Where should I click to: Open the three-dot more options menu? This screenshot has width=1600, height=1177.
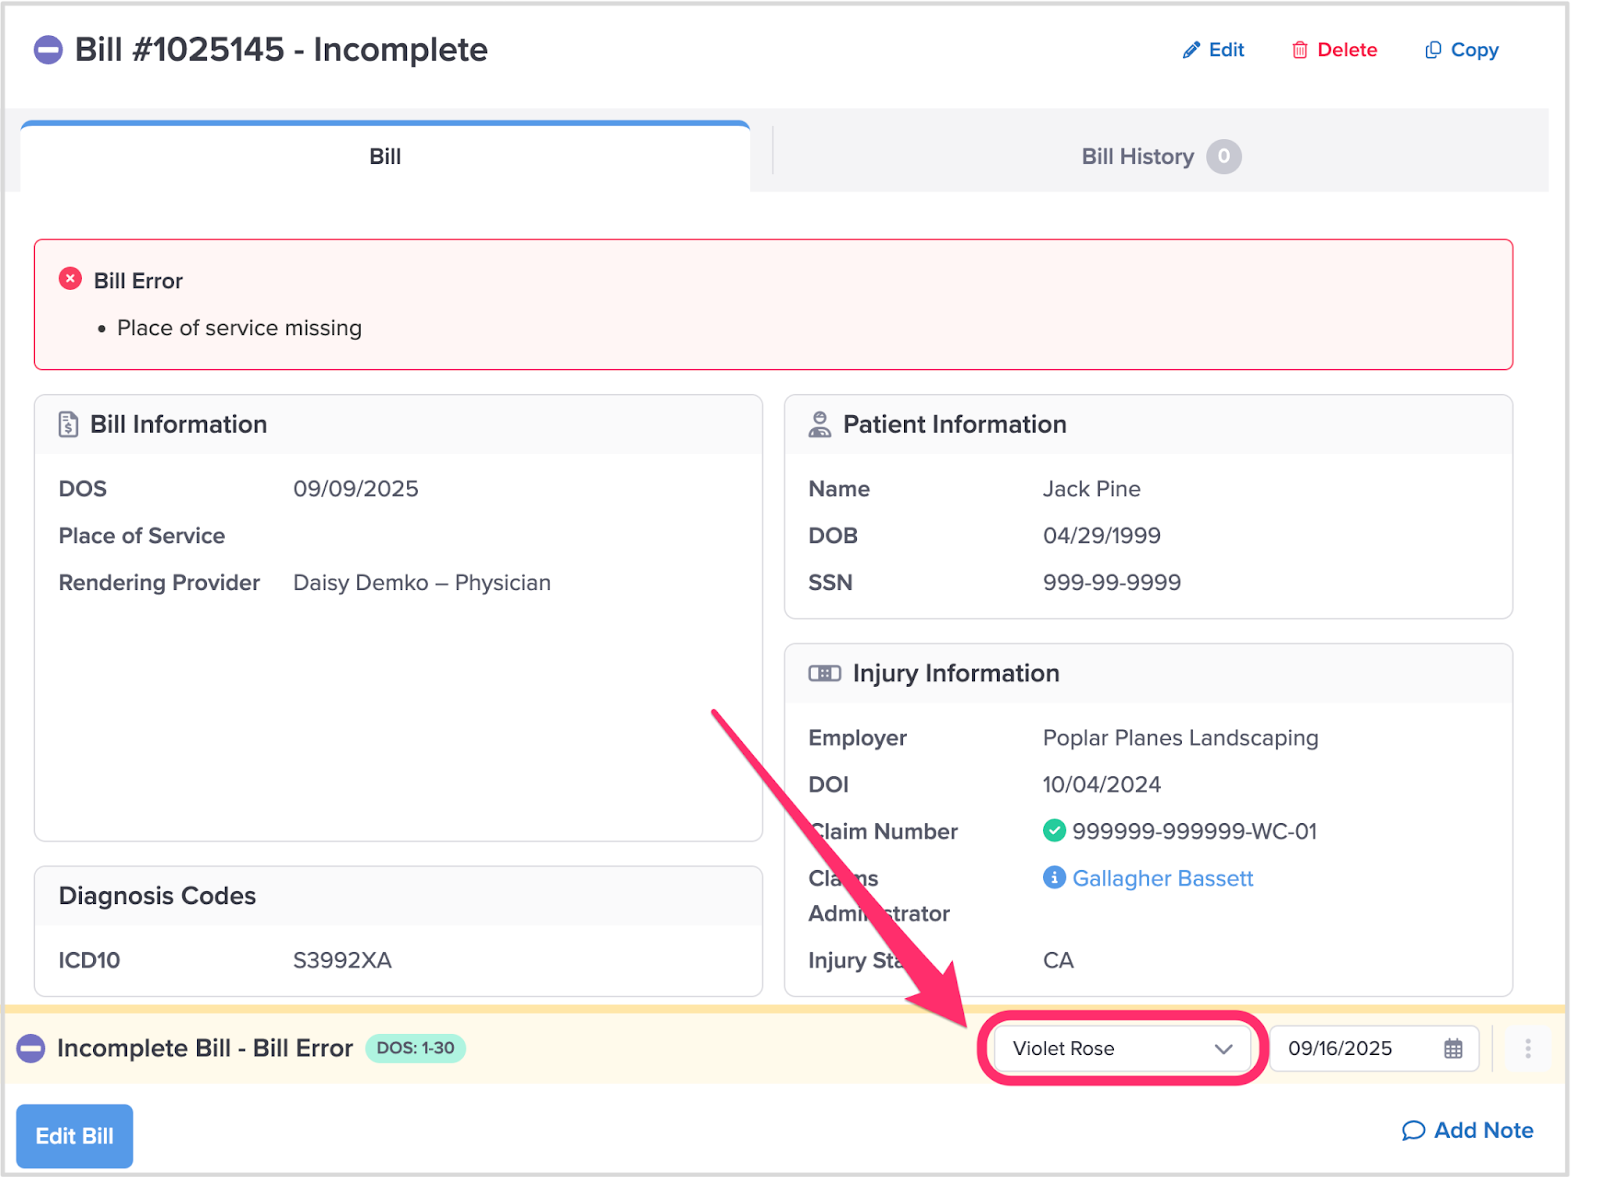pos(1527,1048)
